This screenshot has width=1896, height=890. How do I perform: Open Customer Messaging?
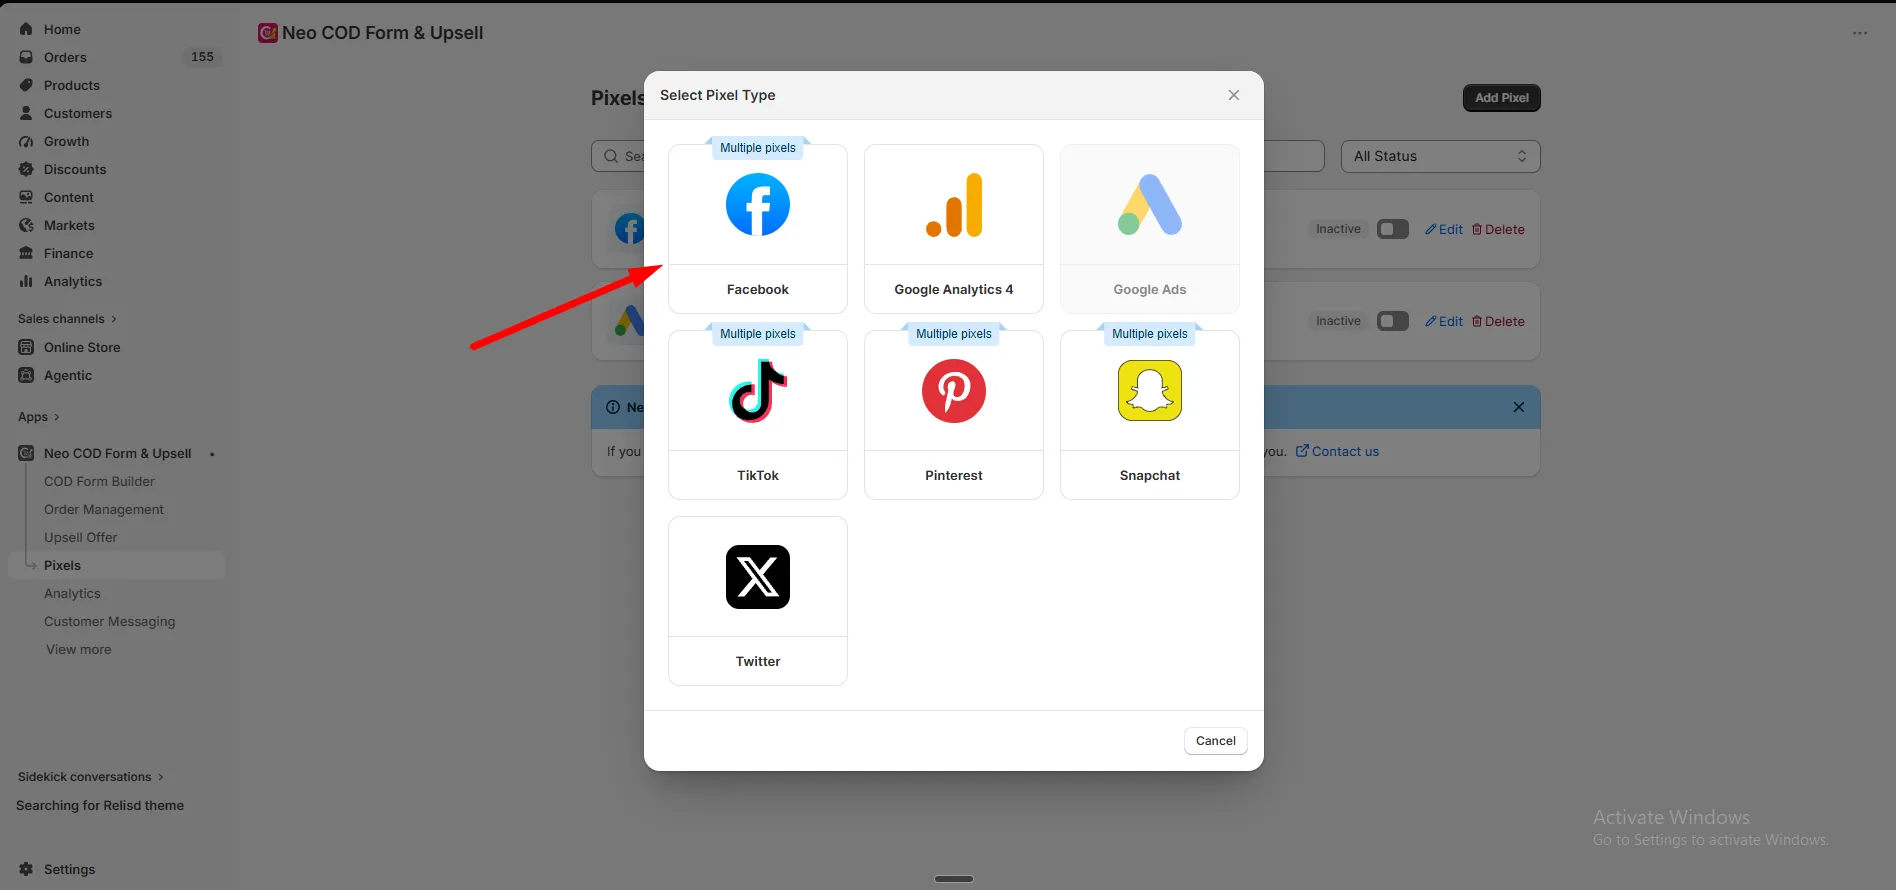[109, 621]
